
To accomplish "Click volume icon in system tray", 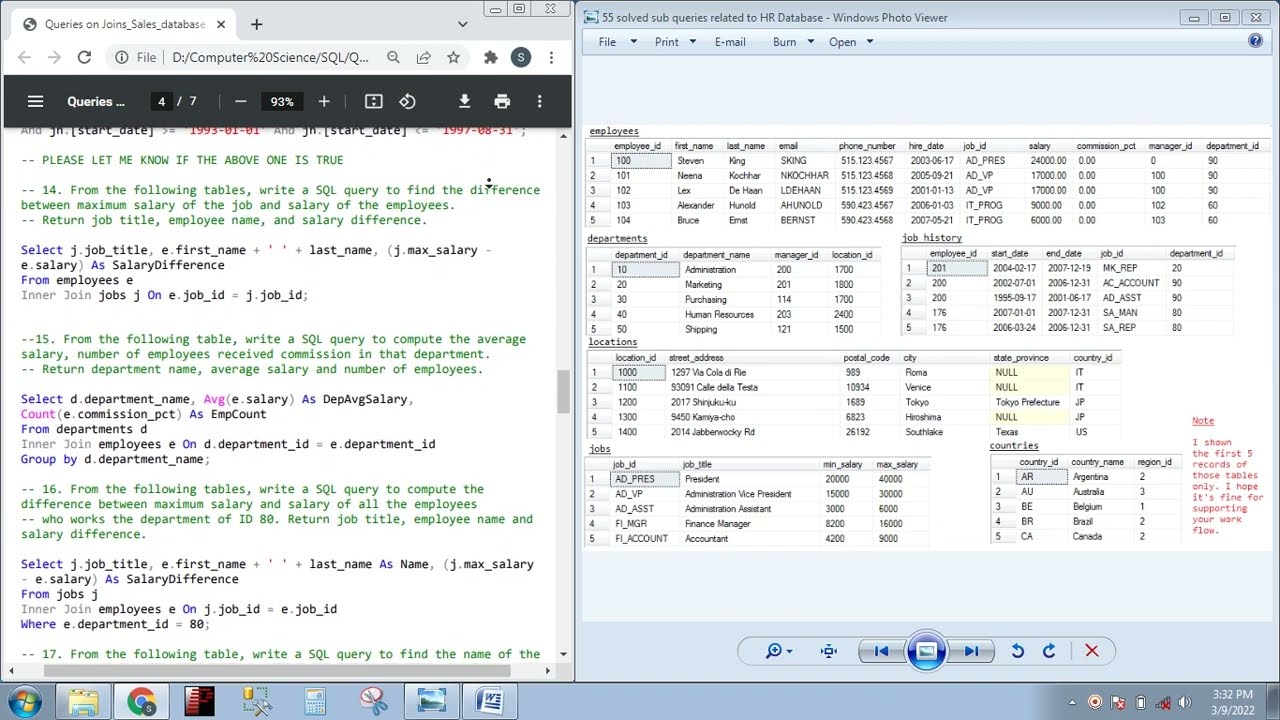I will [1185, 702].
